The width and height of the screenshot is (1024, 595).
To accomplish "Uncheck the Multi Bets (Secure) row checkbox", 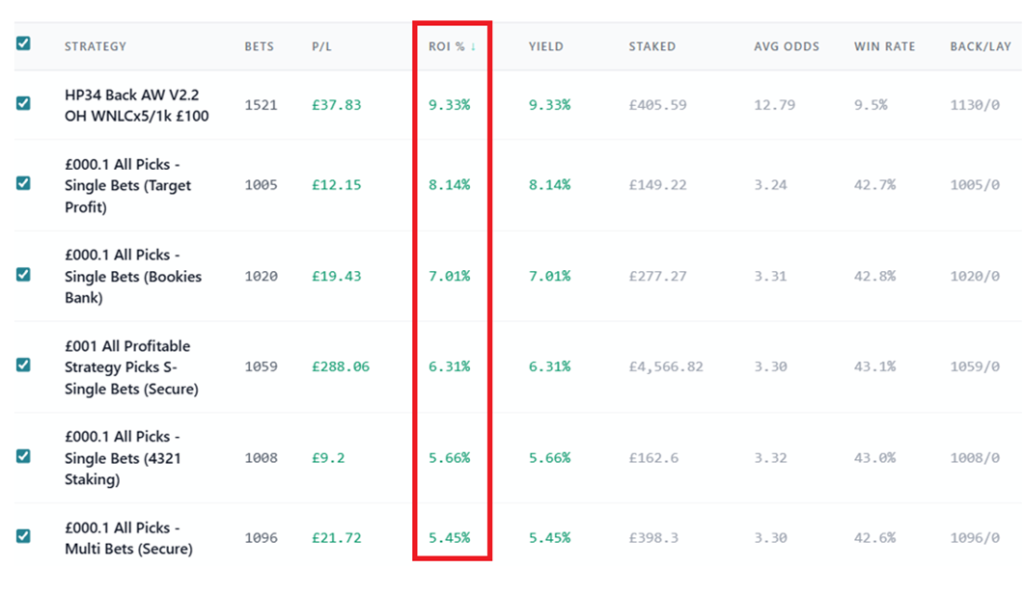I will click(23, 536).
